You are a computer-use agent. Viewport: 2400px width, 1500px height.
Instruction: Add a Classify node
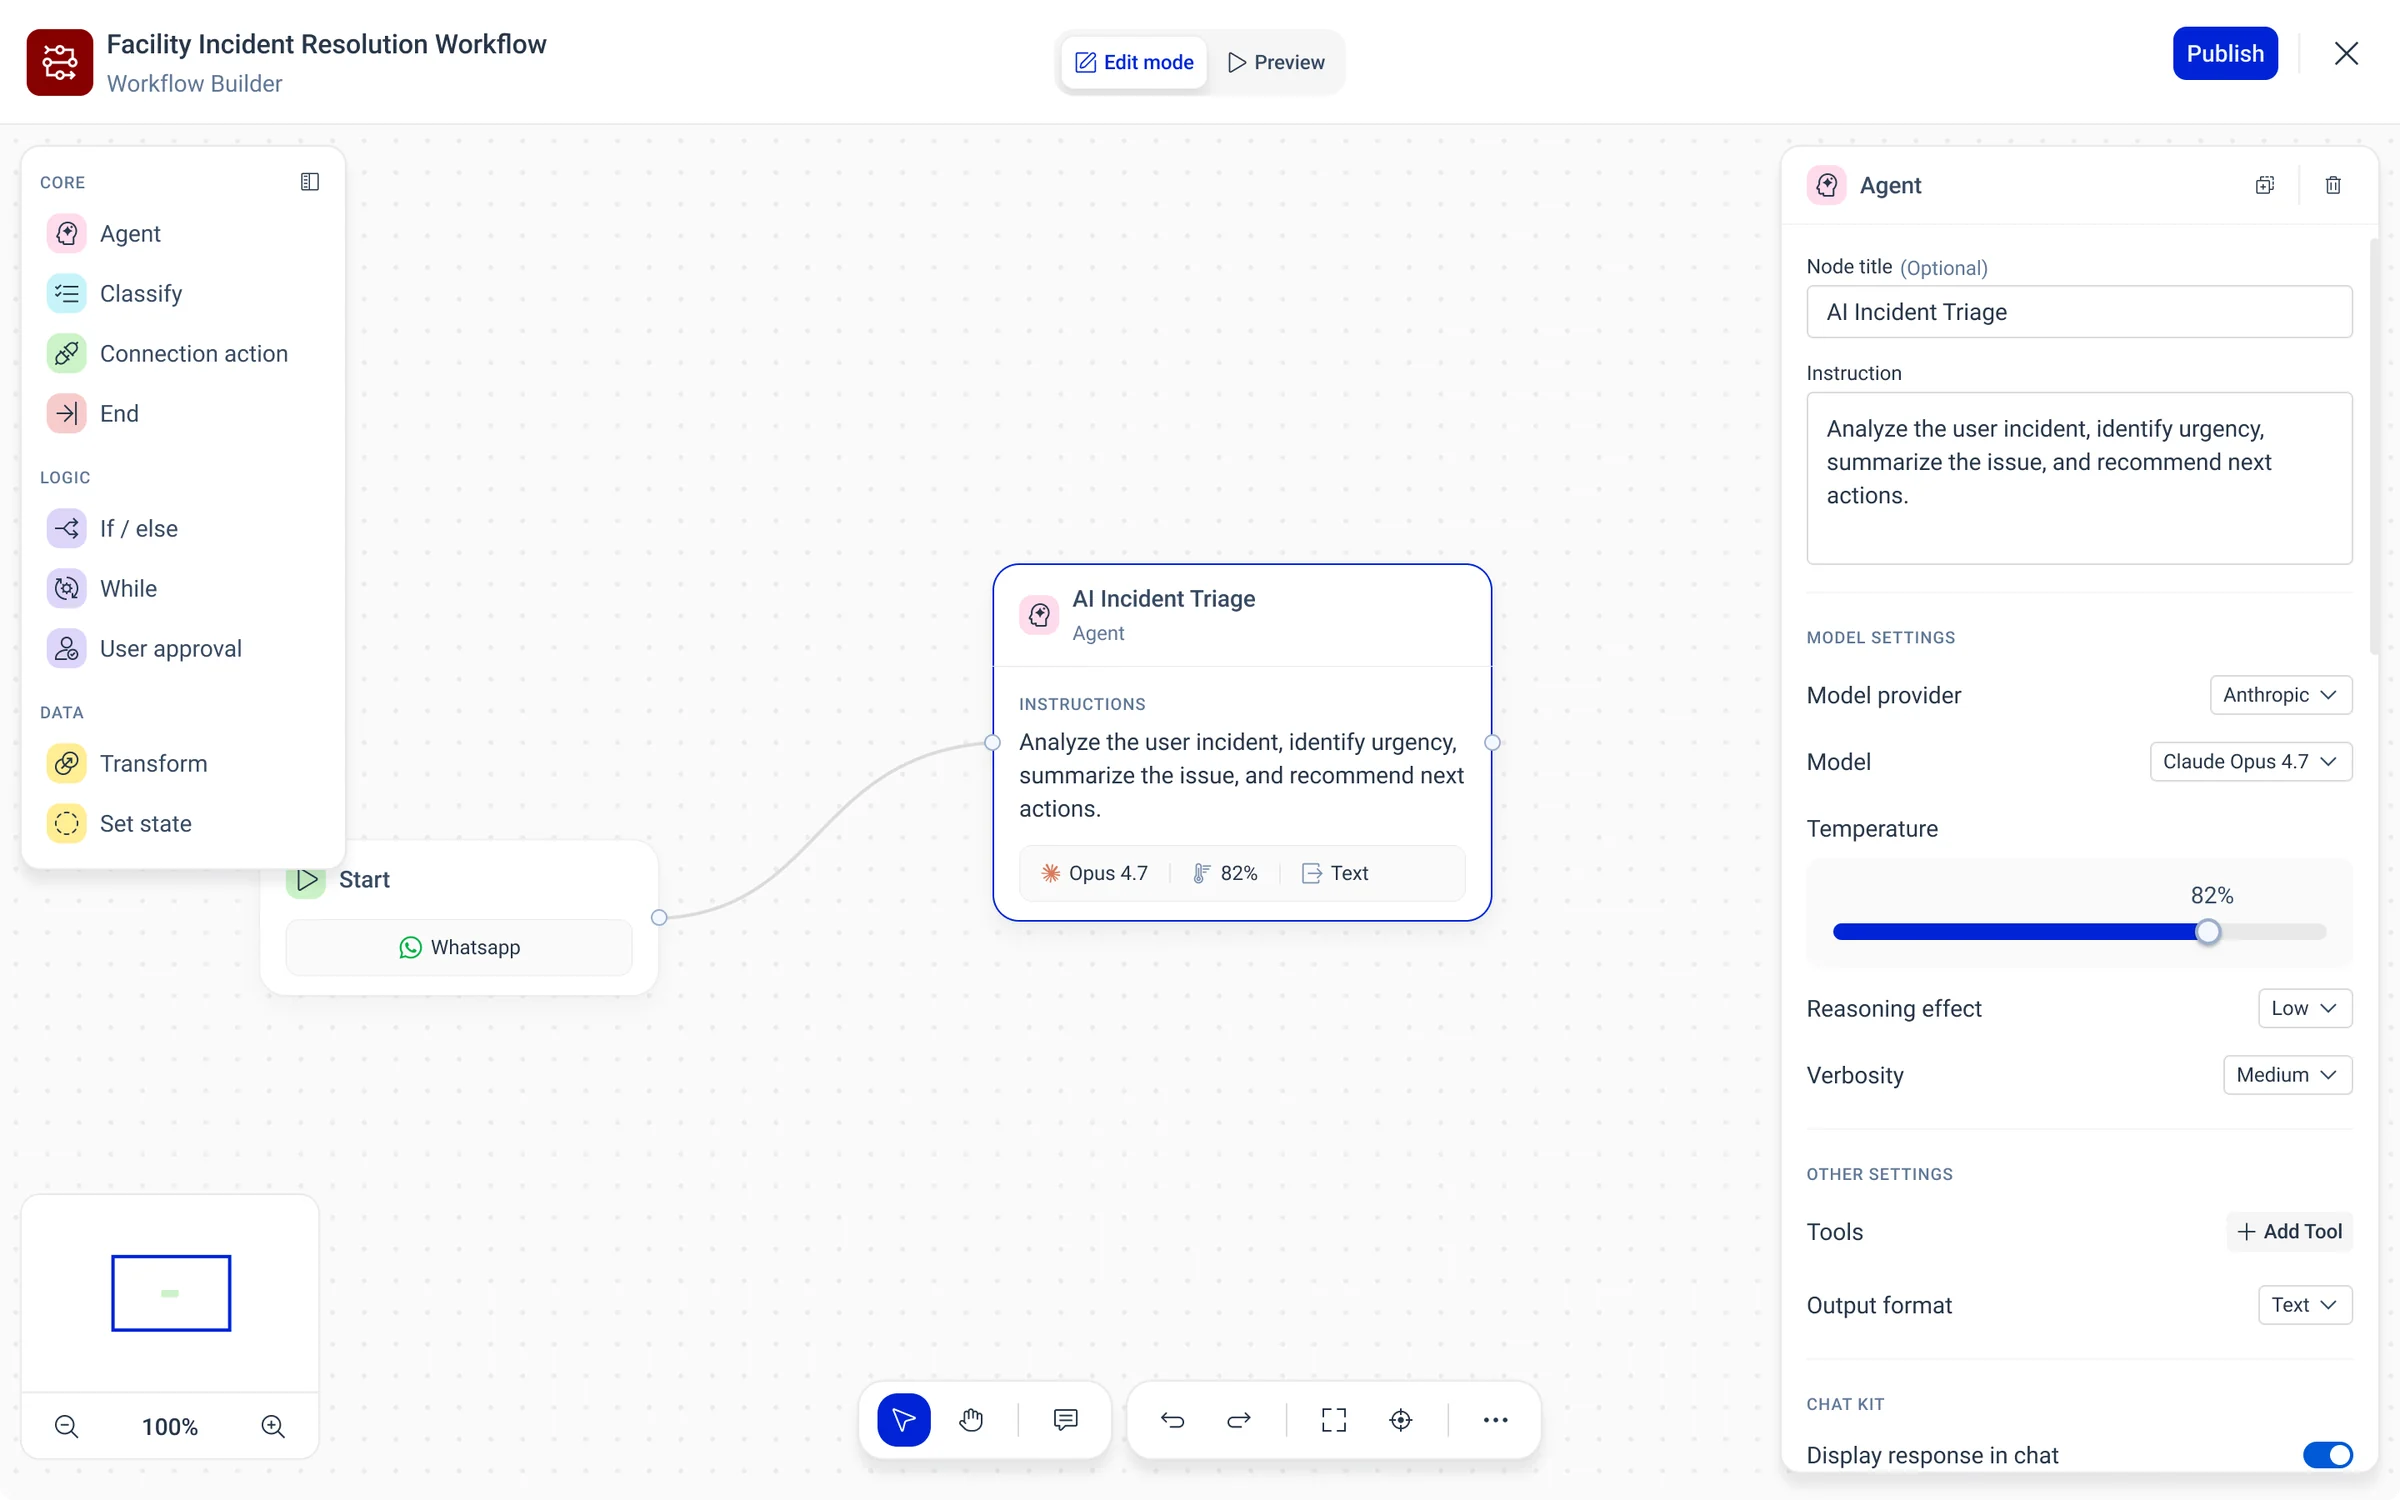point(183,293)
